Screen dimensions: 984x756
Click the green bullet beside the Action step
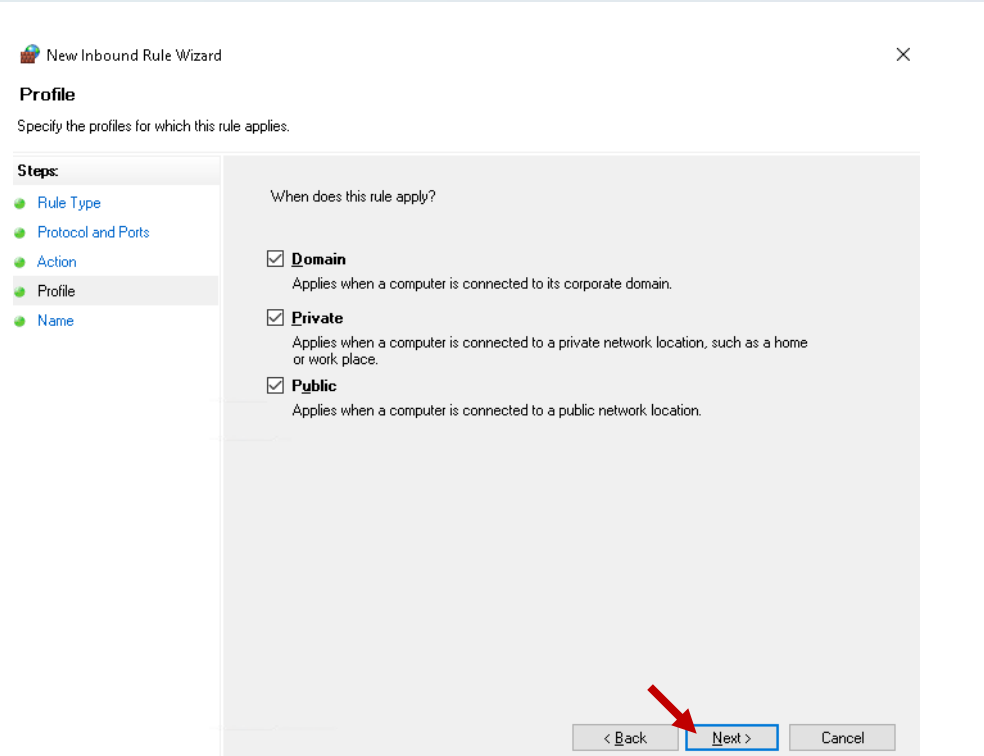pyautogui.click(x=18, y=262)
